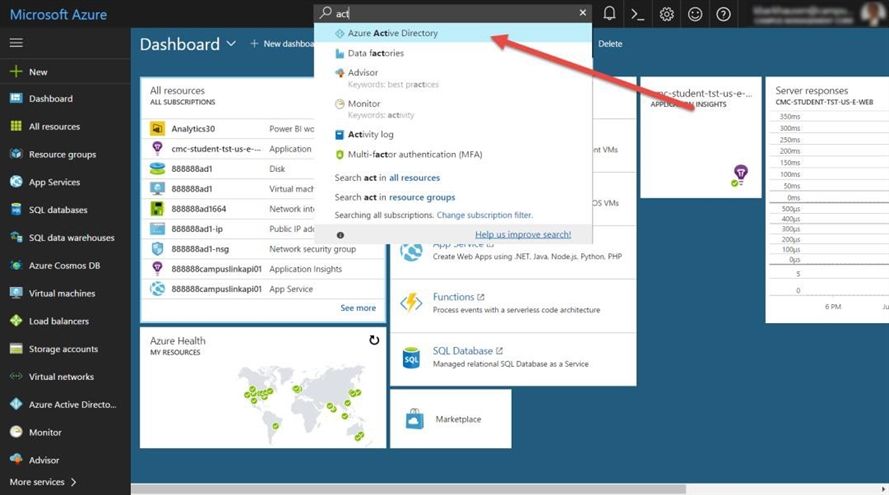Select Data factories search result

(x=453, y=53)
